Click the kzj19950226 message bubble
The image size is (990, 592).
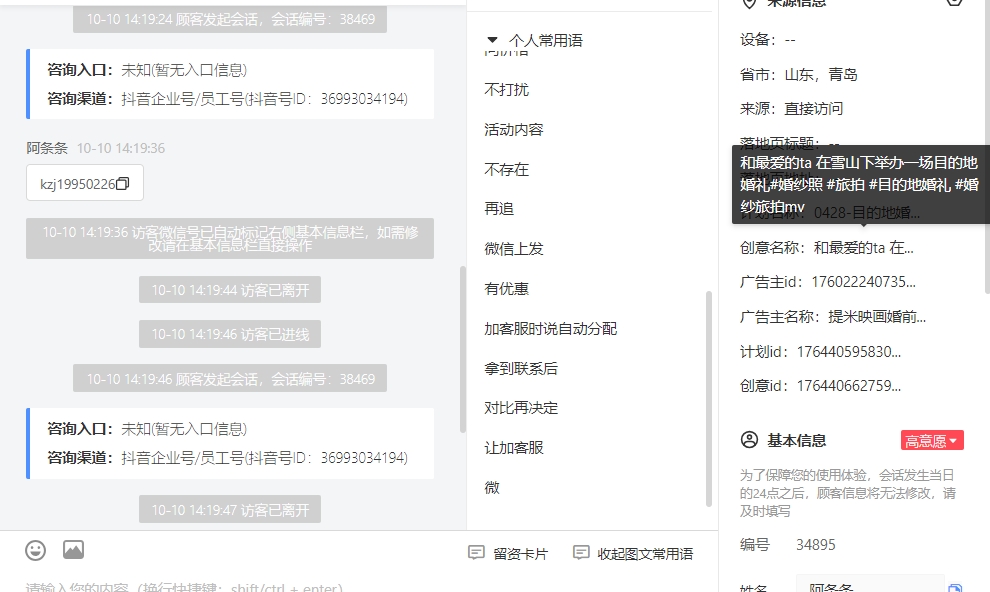click(x=85, y=183)
